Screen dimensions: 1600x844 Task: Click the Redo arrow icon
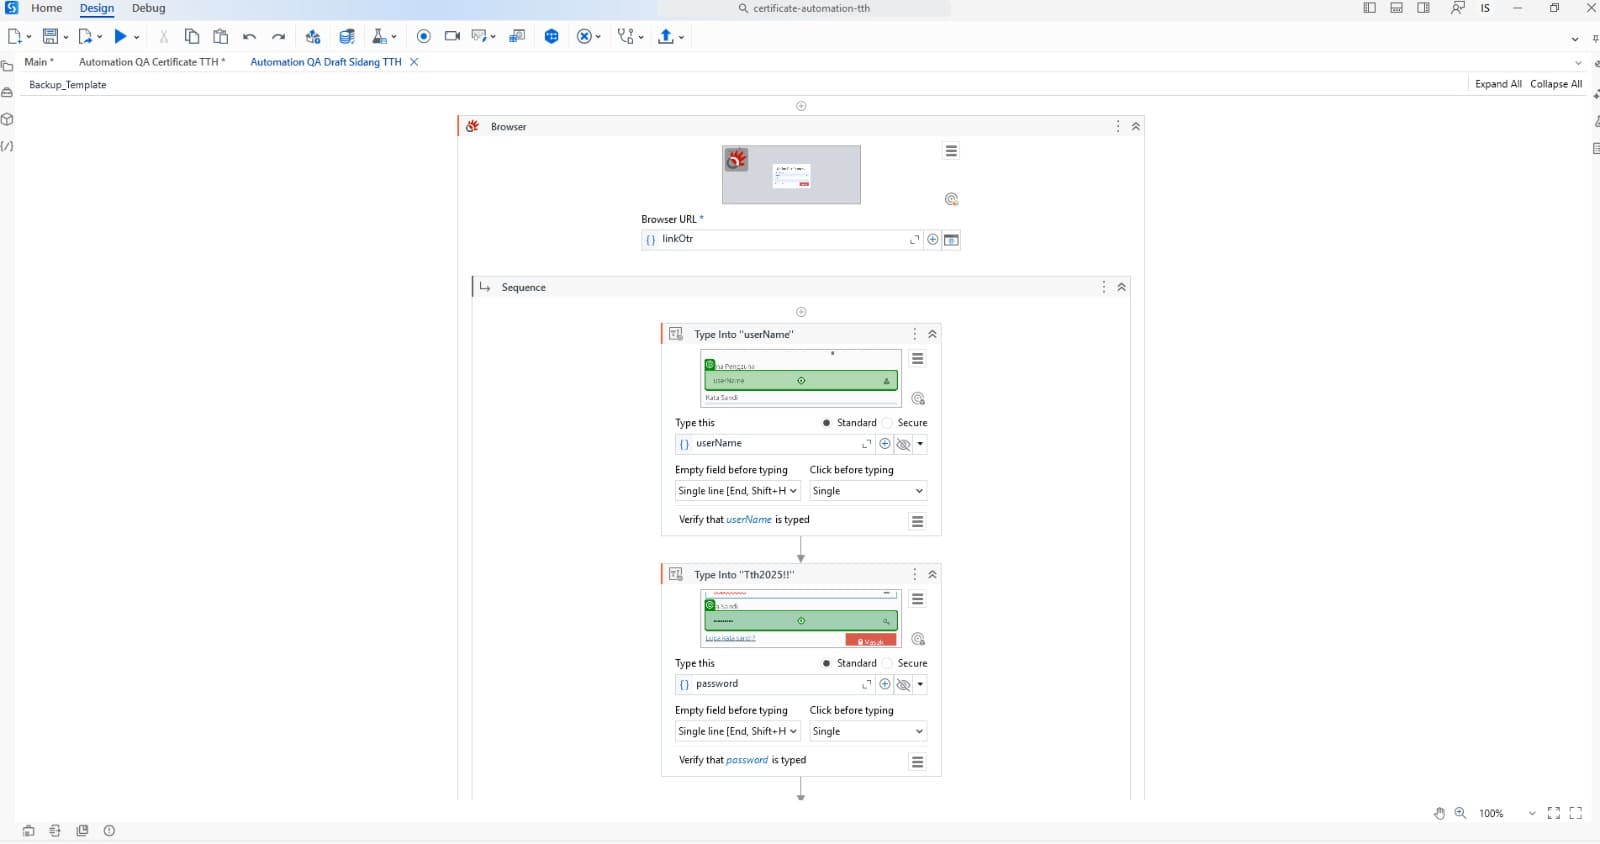[x=279, y=37]
